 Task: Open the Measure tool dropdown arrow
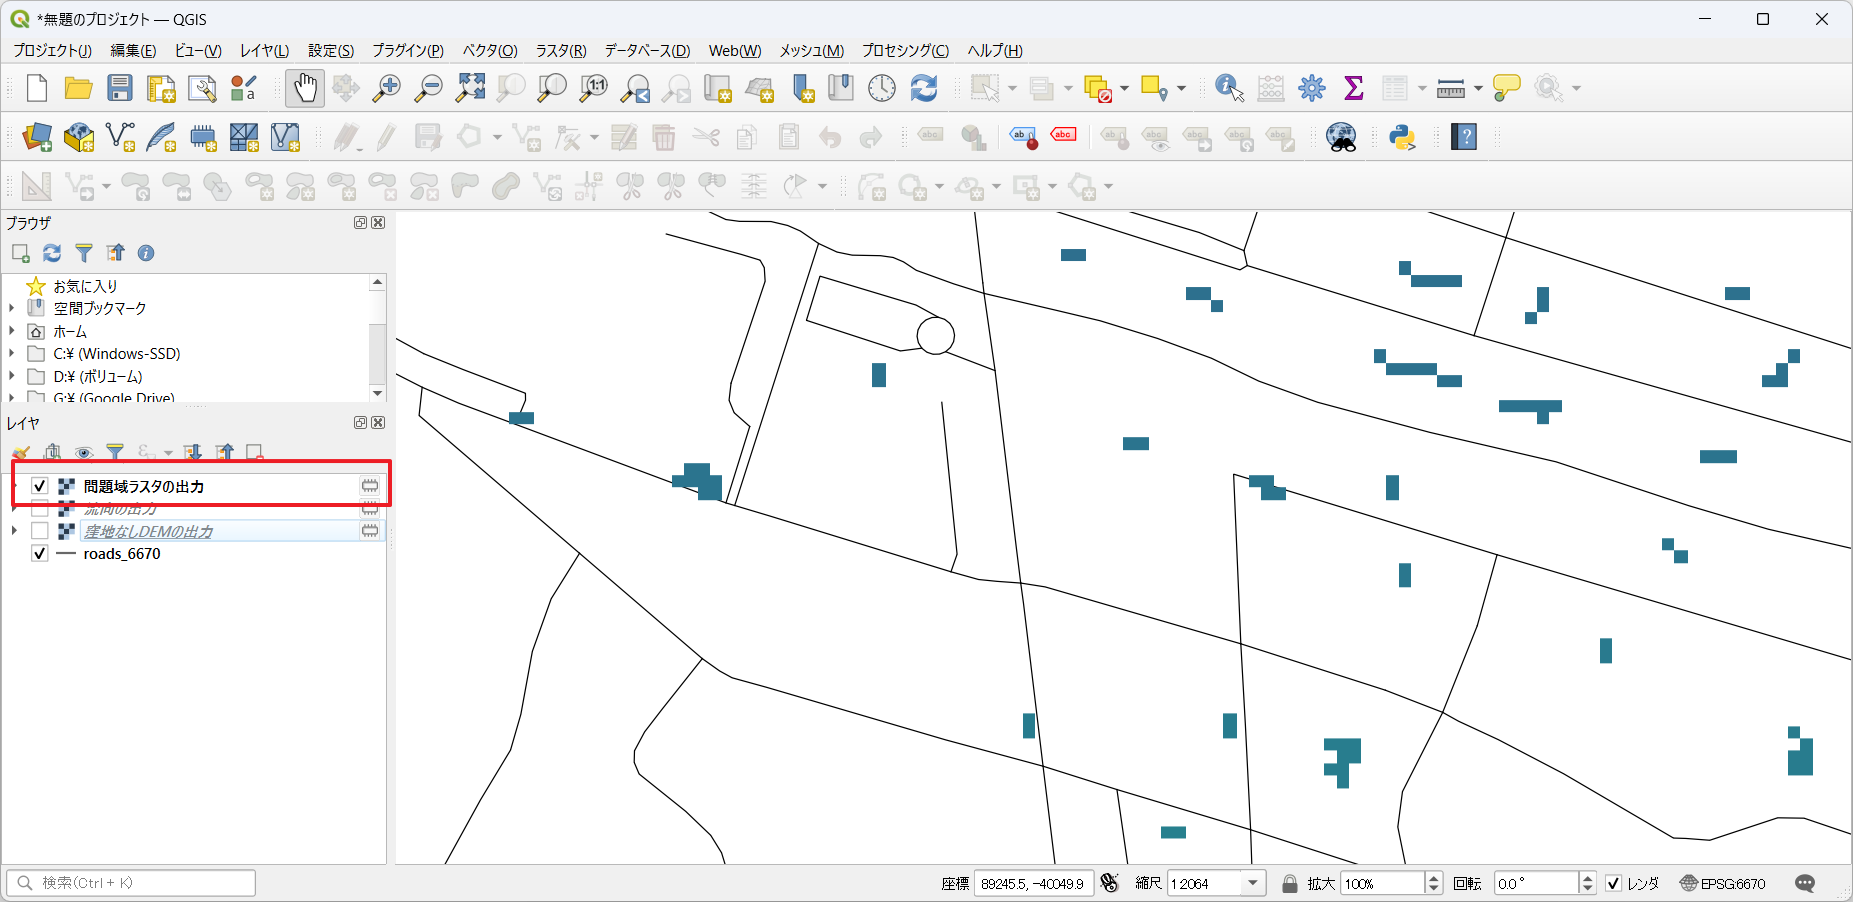tap(1478, 88)
